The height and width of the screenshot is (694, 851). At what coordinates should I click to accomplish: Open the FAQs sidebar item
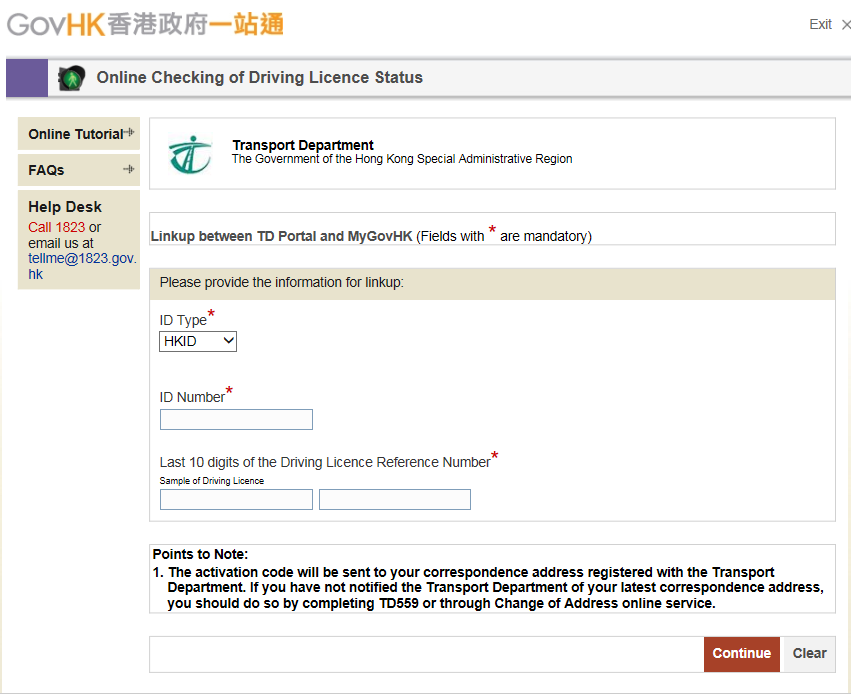click(x=79, y=170)
